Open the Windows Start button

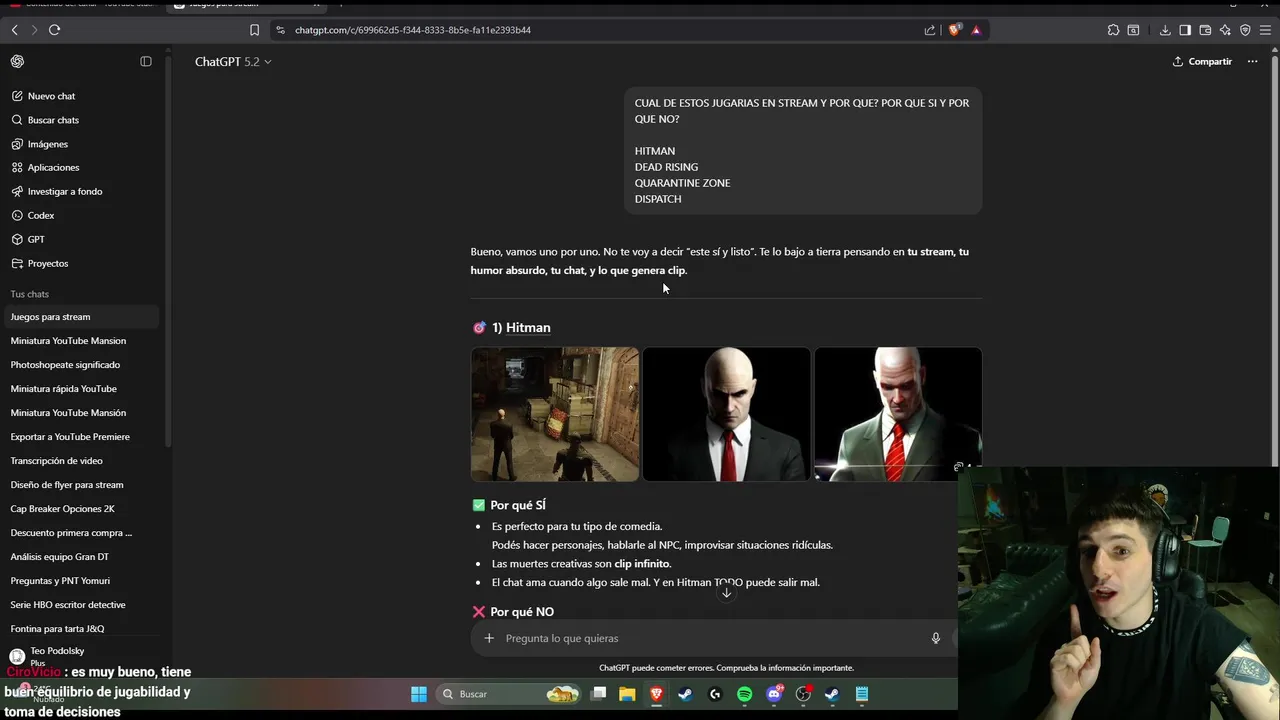click(x=419, y=694)
